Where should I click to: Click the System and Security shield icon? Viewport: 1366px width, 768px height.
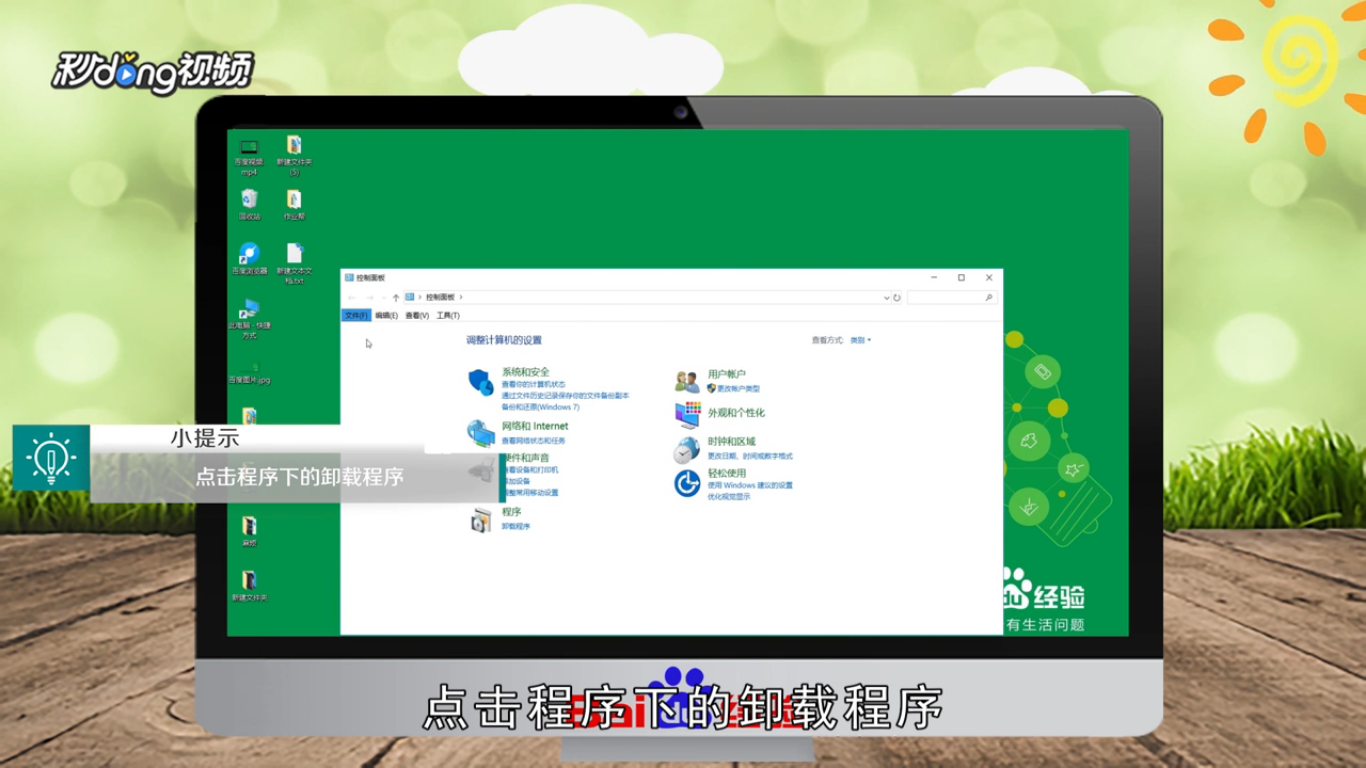click(481, 381)
